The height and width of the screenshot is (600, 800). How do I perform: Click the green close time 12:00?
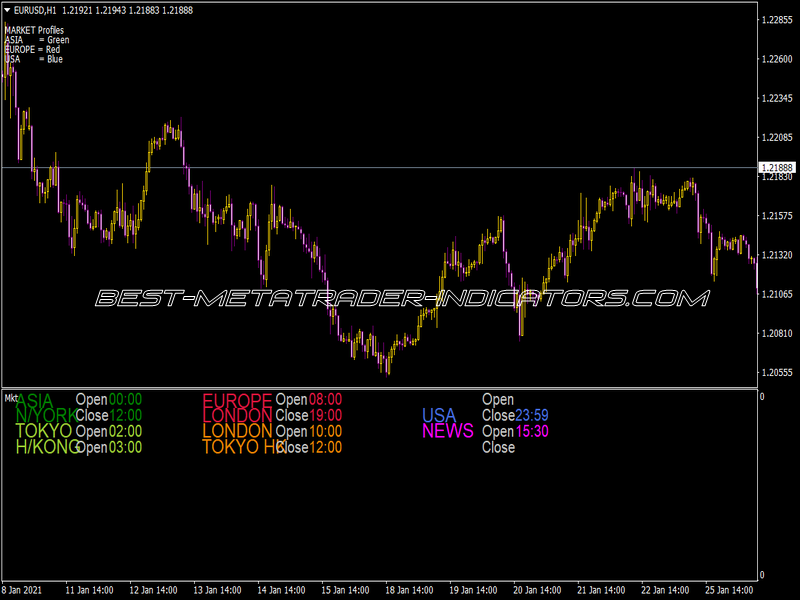click(x=126, y=415)
